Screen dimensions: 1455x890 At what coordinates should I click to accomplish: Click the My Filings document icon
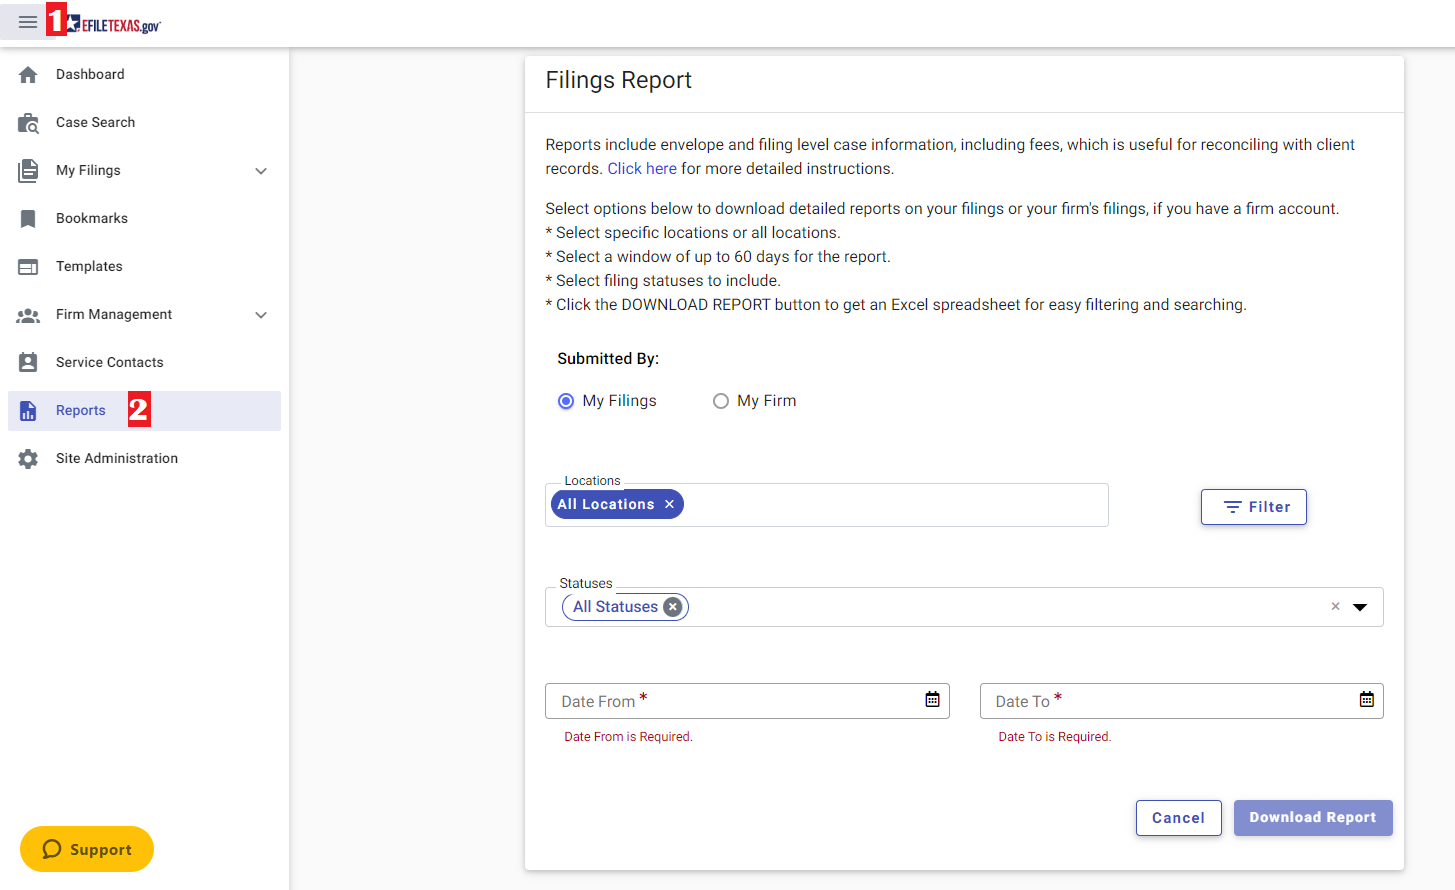tap(28, 171)
